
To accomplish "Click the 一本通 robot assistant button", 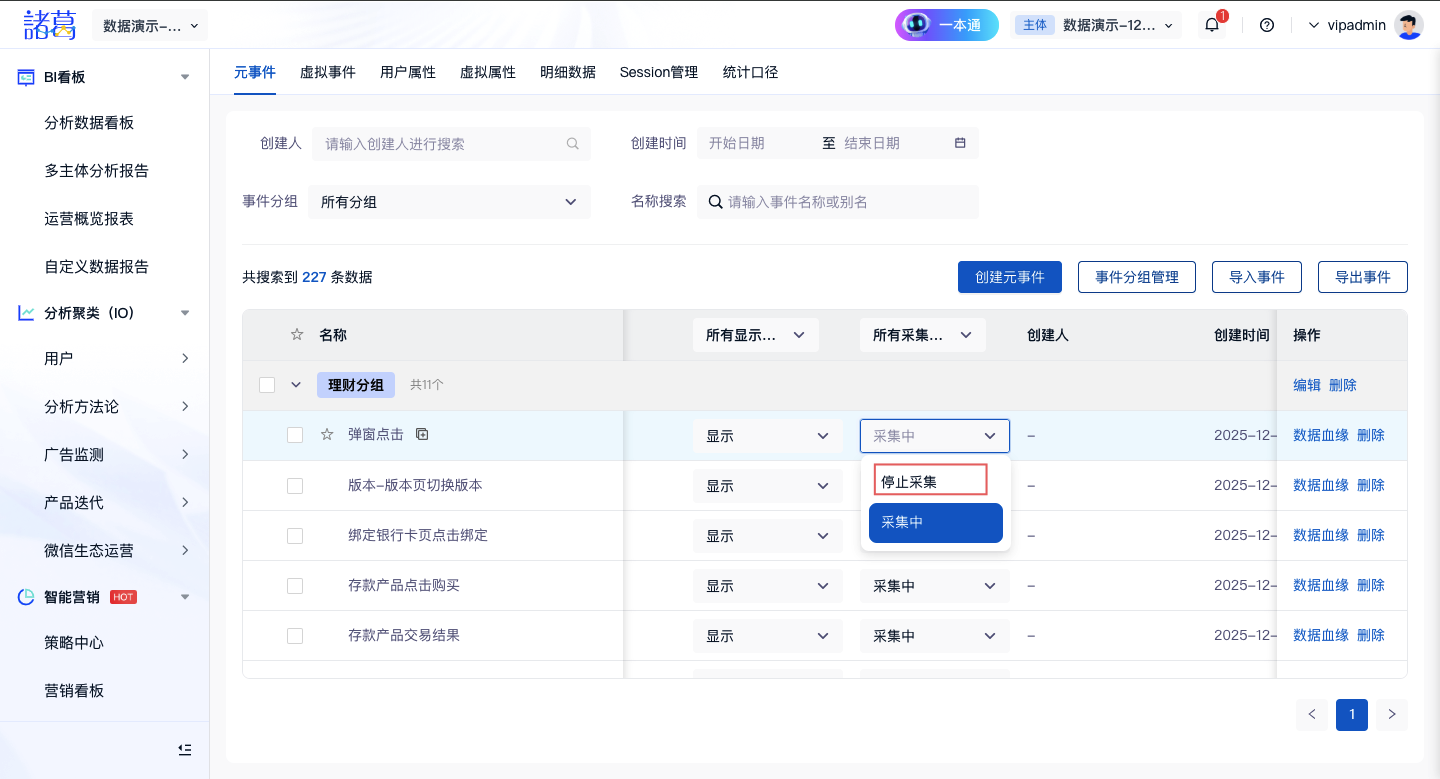I will tap(946, 25).
